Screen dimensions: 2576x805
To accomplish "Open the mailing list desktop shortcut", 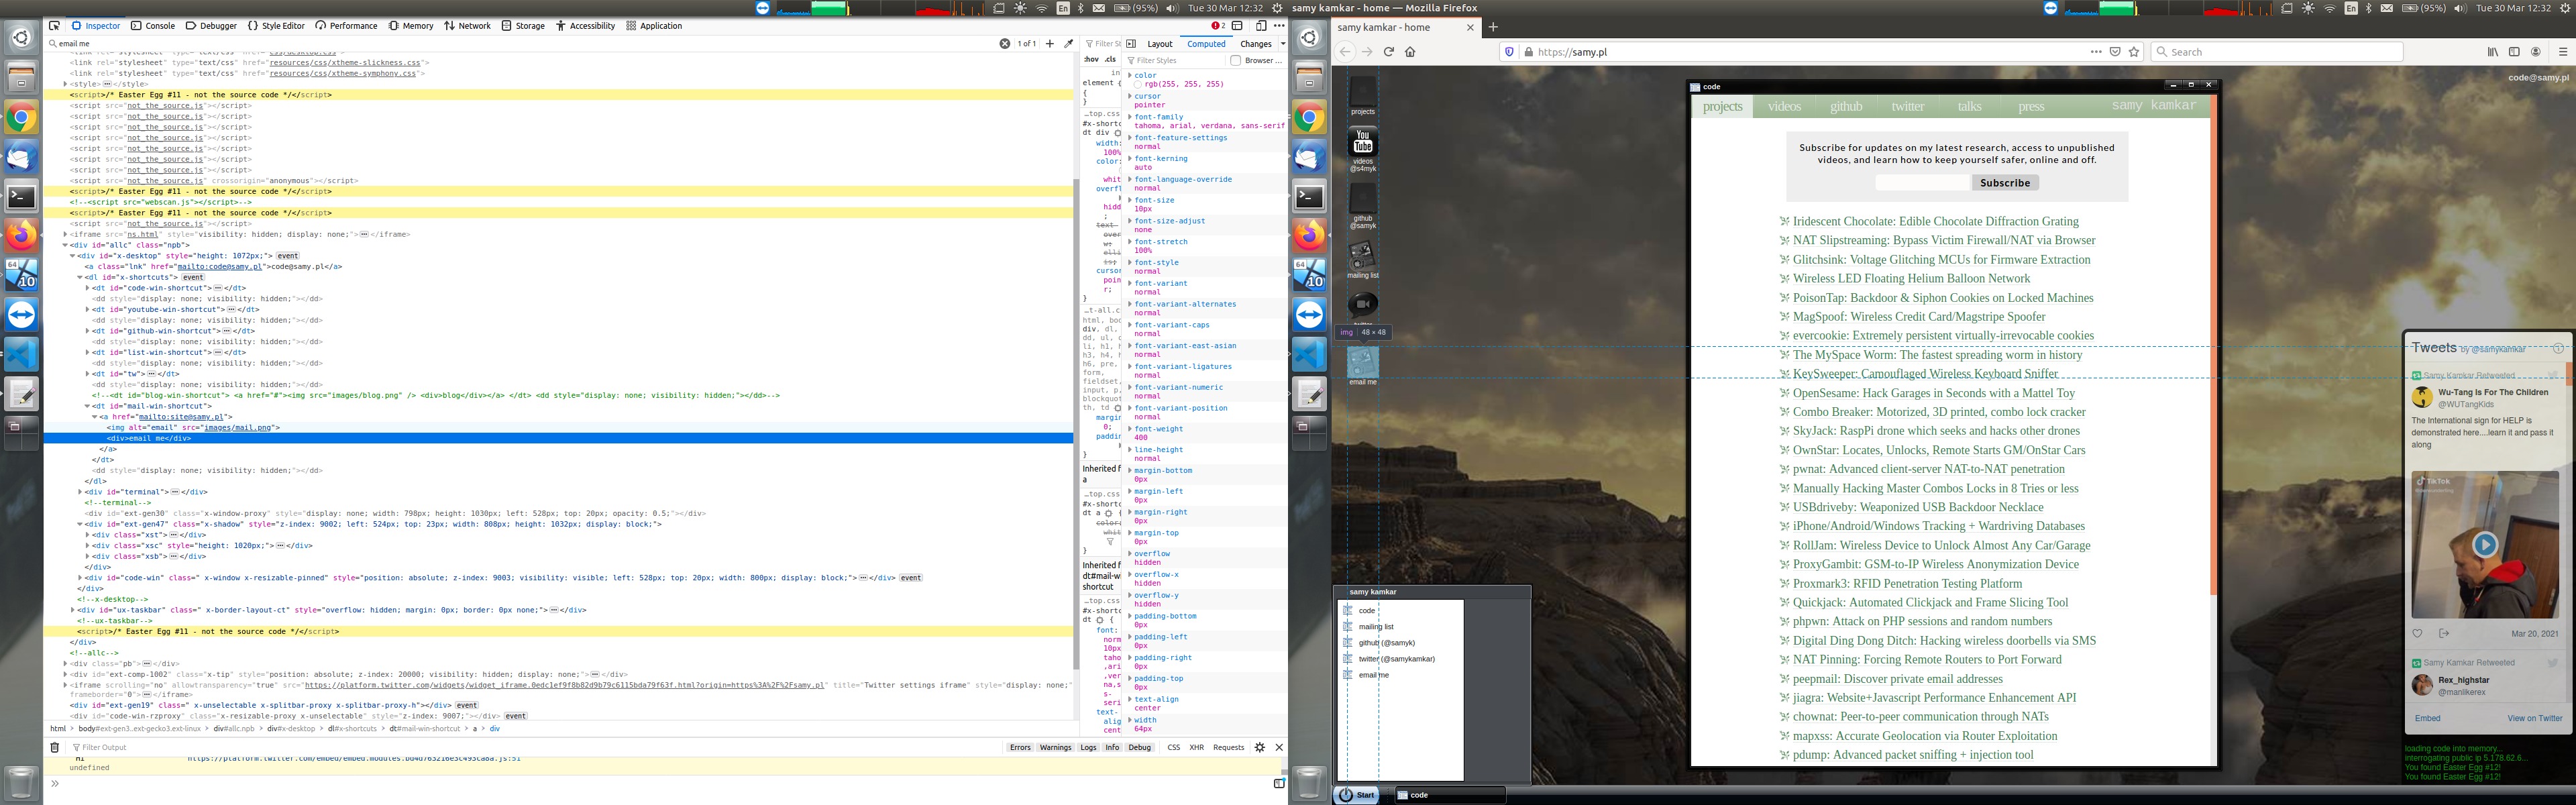I will point(1363,260).
